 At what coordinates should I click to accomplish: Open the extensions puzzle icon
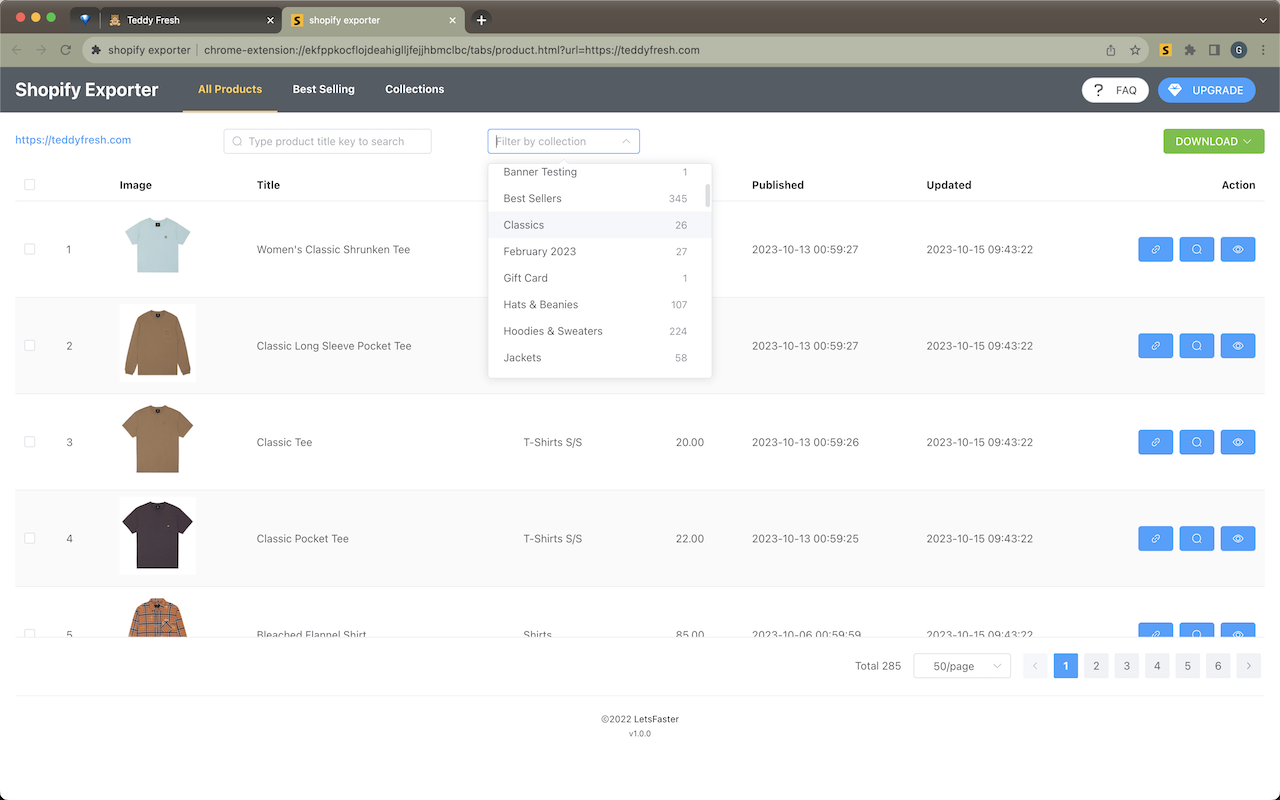pyautogui.click(x=1190, y=50)
